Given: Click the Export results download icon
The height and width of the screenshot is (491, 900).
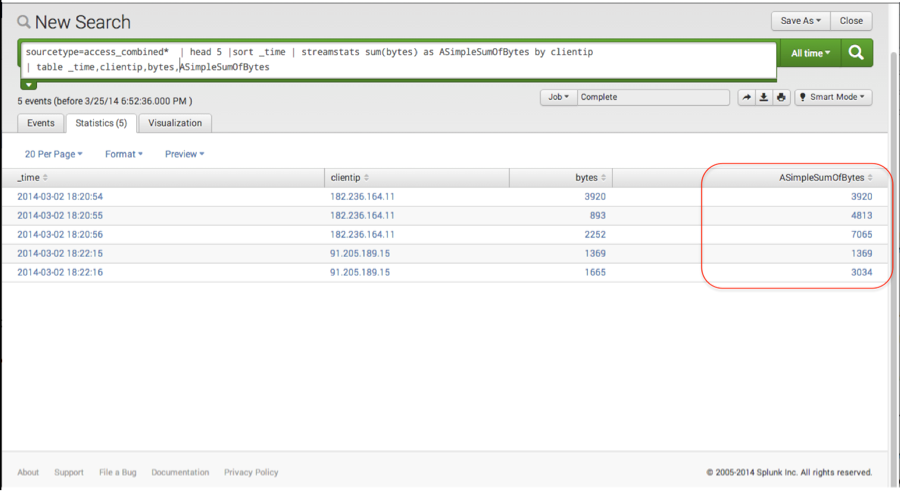Looking at the screenshot, I should pos(764,97).
